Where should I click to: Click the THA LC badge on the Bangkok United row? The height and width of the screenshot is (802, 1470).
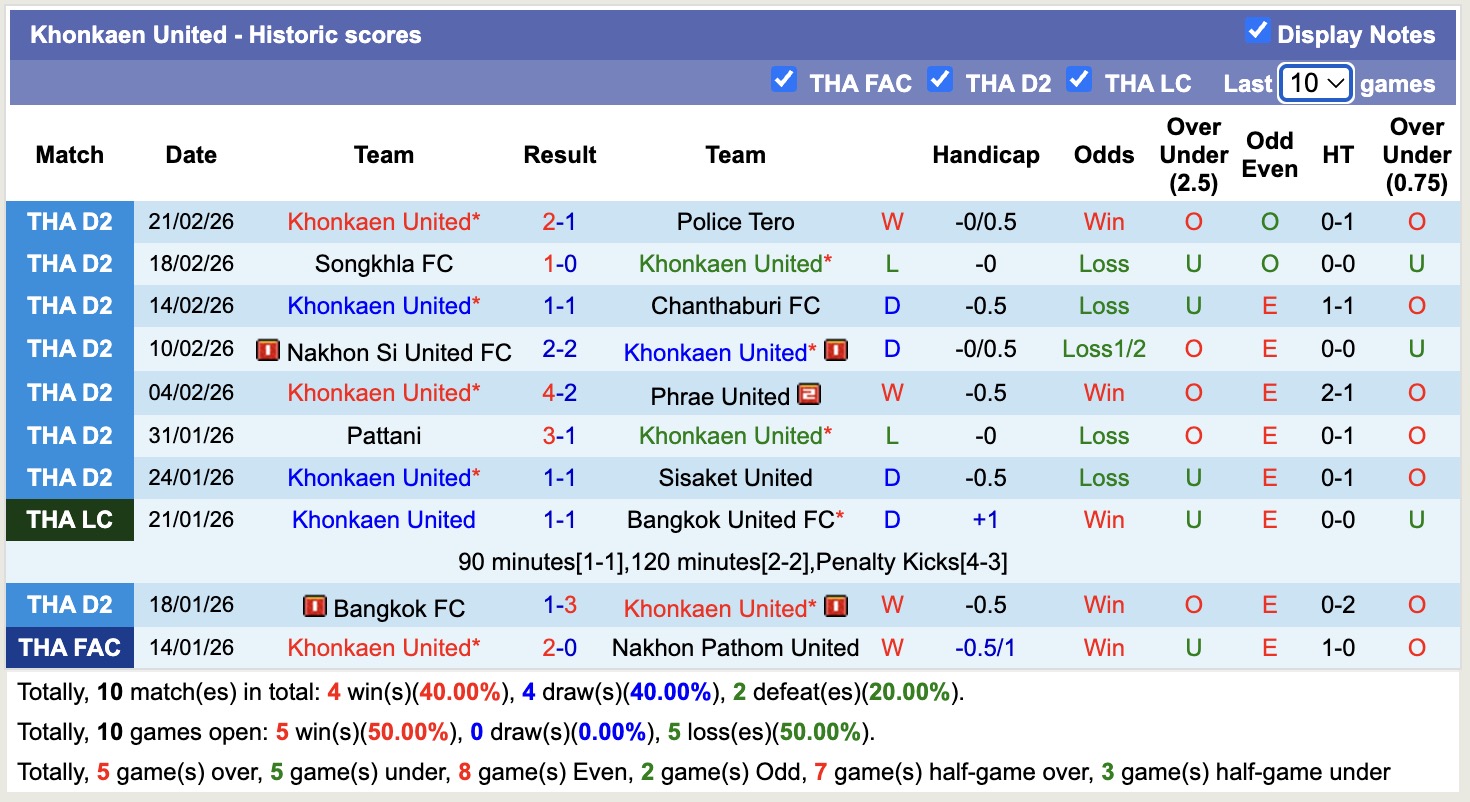point(70,519)
